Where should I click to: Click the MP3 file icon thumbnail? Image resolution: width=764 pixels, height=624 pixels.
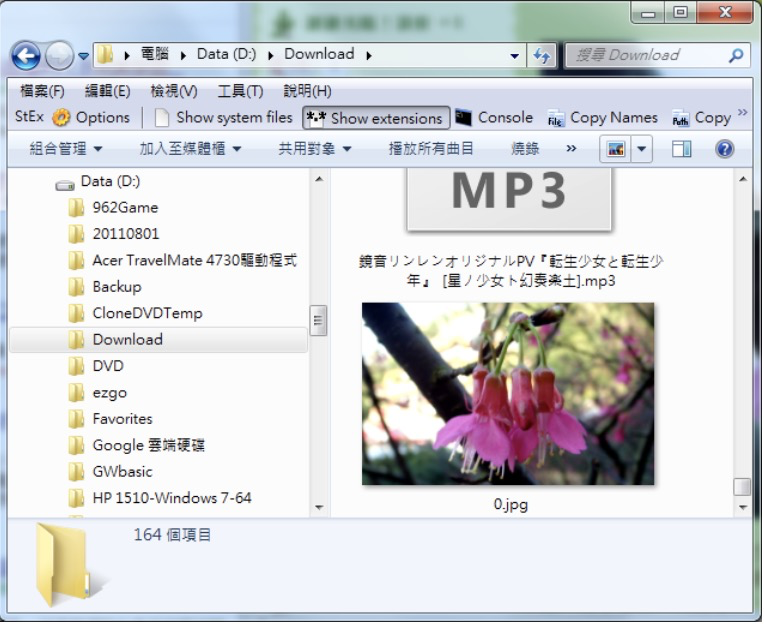click(x=509, y=200)
